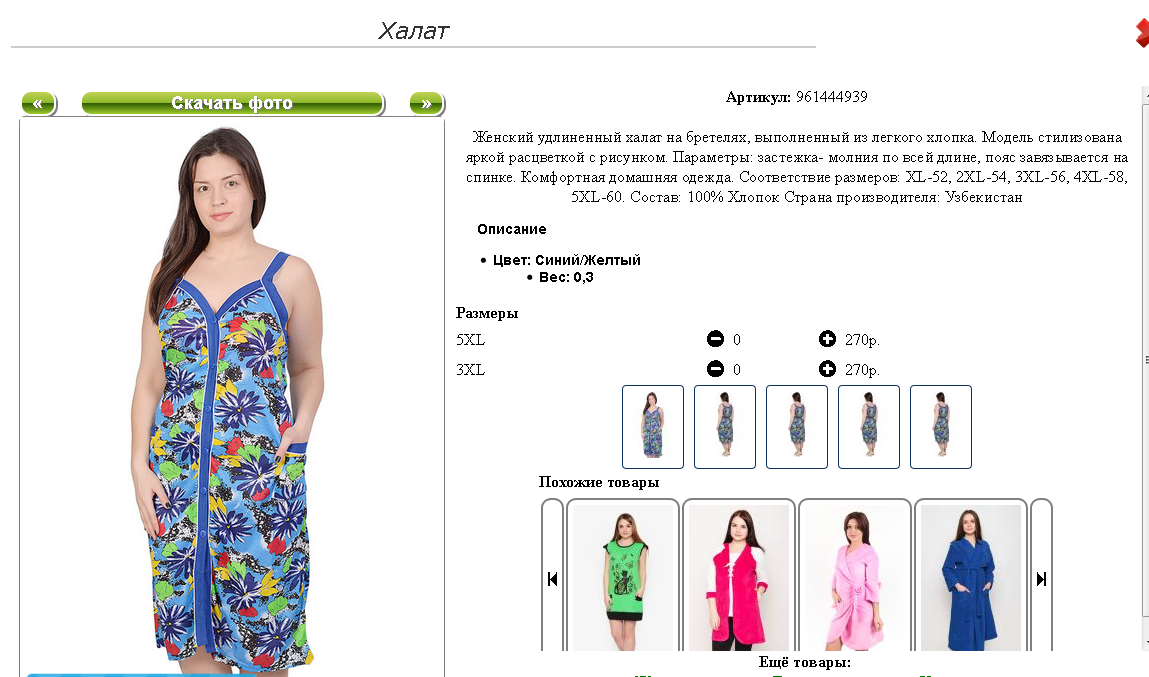
Task: Open the light pink robe similar product
Action: coord(854,577)
